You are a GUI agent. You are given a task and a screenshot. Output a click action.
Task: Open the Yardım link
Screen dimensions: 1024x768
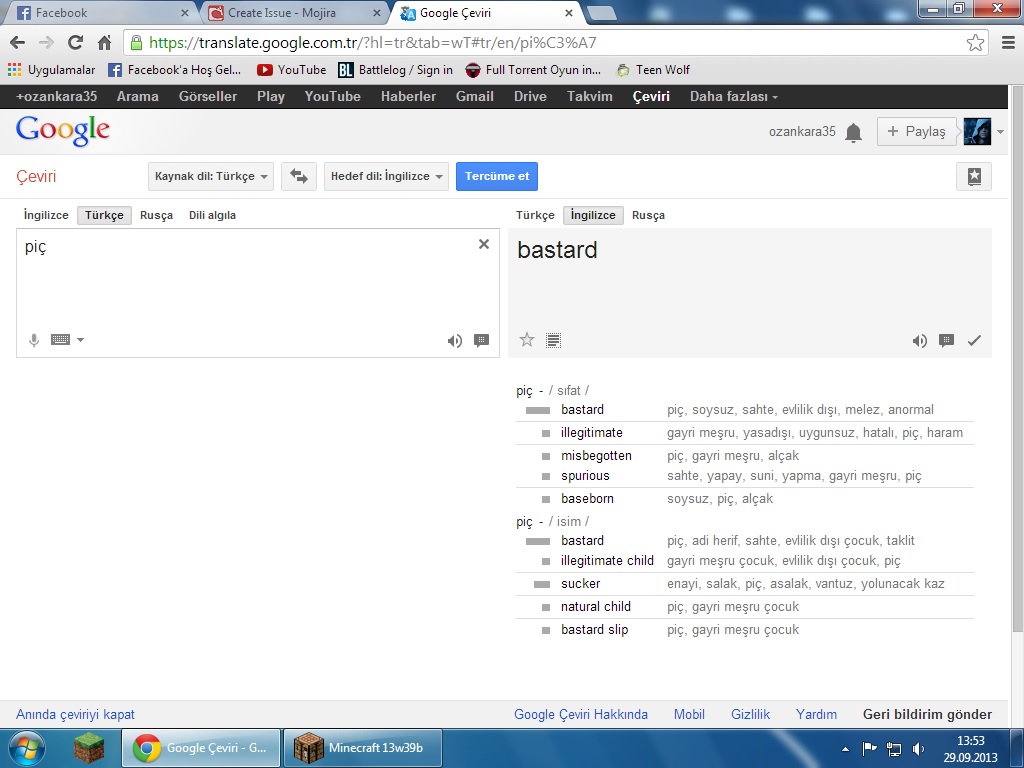click(816, 714)
